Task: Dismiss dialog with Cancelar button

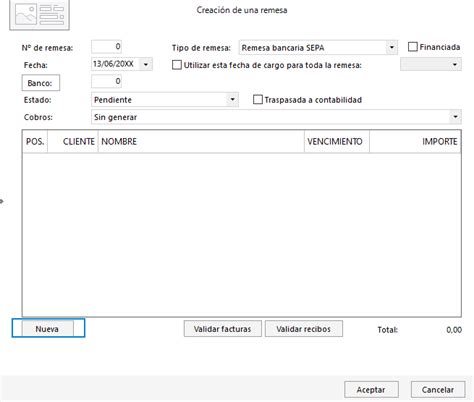Action: [x=438, y=390]
